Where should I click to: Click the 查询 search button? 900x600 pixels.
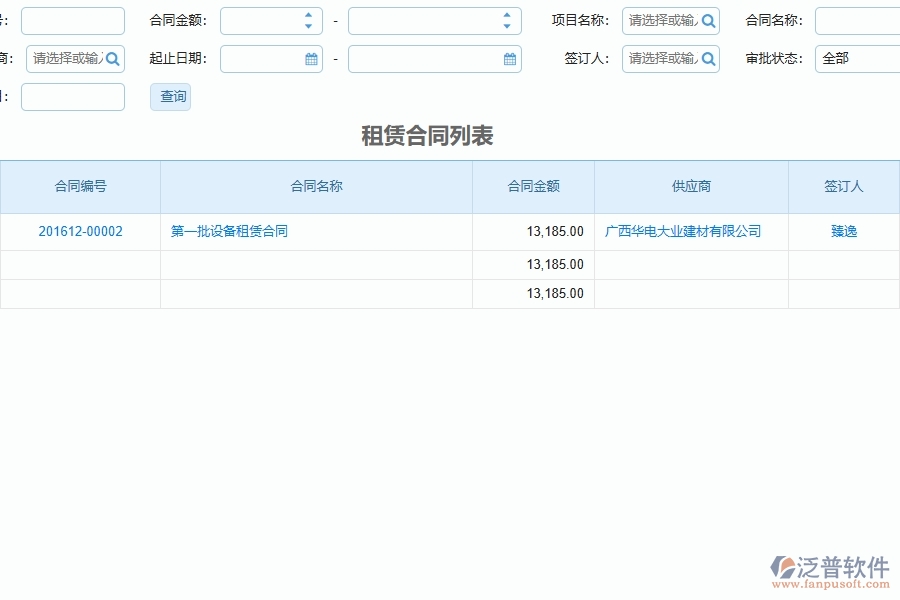pos(170,96)
